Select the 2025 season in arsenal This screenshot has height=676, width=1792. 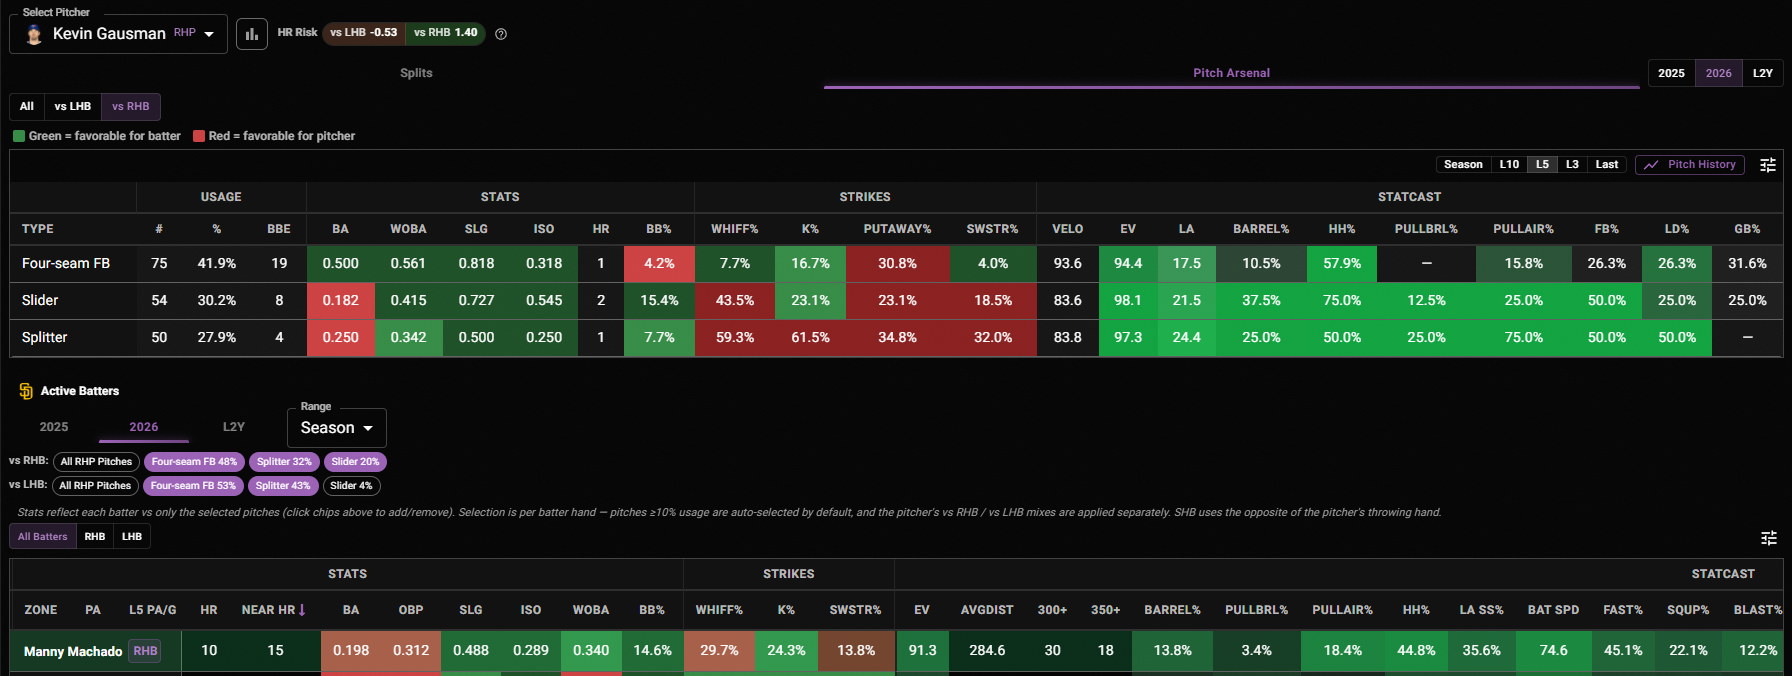(x=1671, y=73)
